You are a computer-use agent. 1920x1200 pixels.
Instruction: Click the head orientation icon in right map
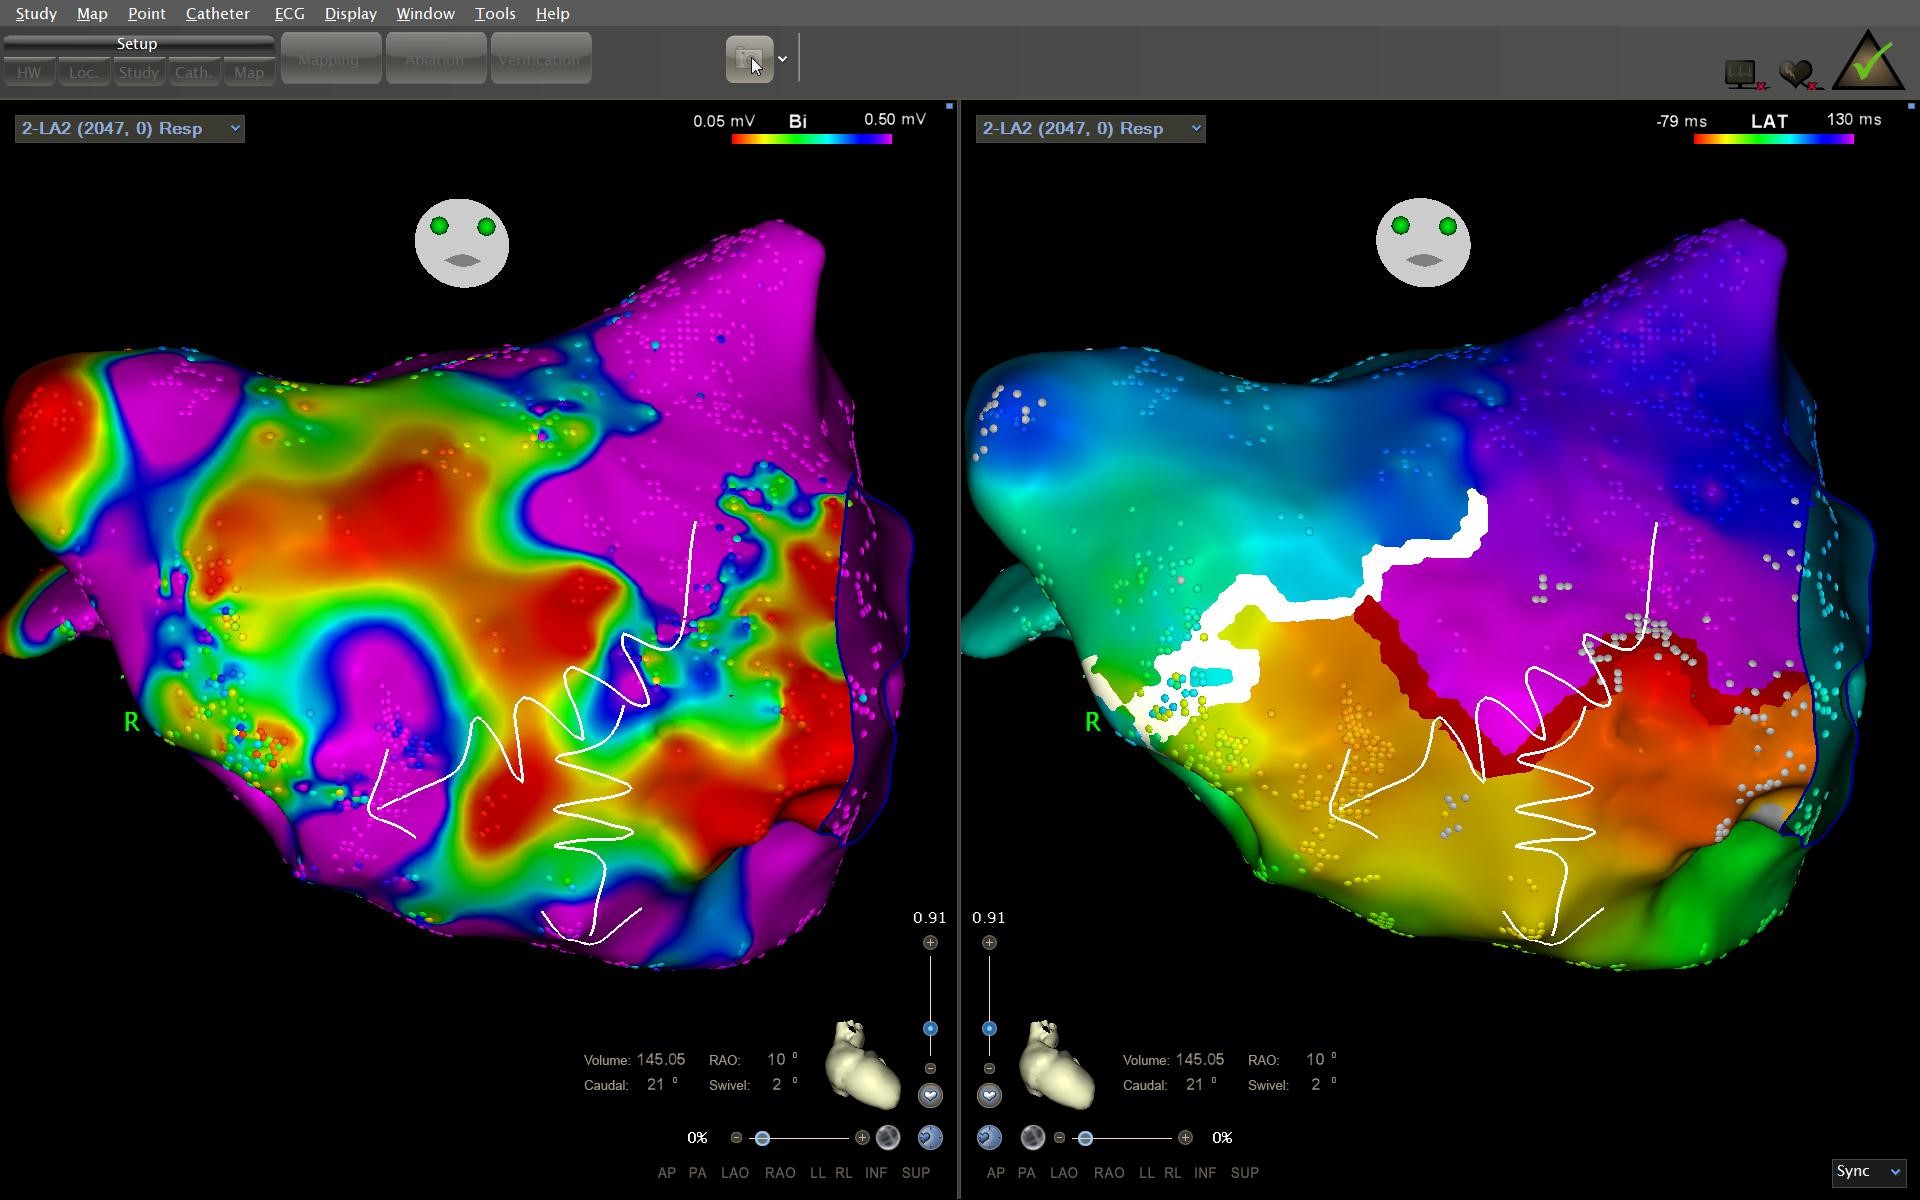[1423, 243]
